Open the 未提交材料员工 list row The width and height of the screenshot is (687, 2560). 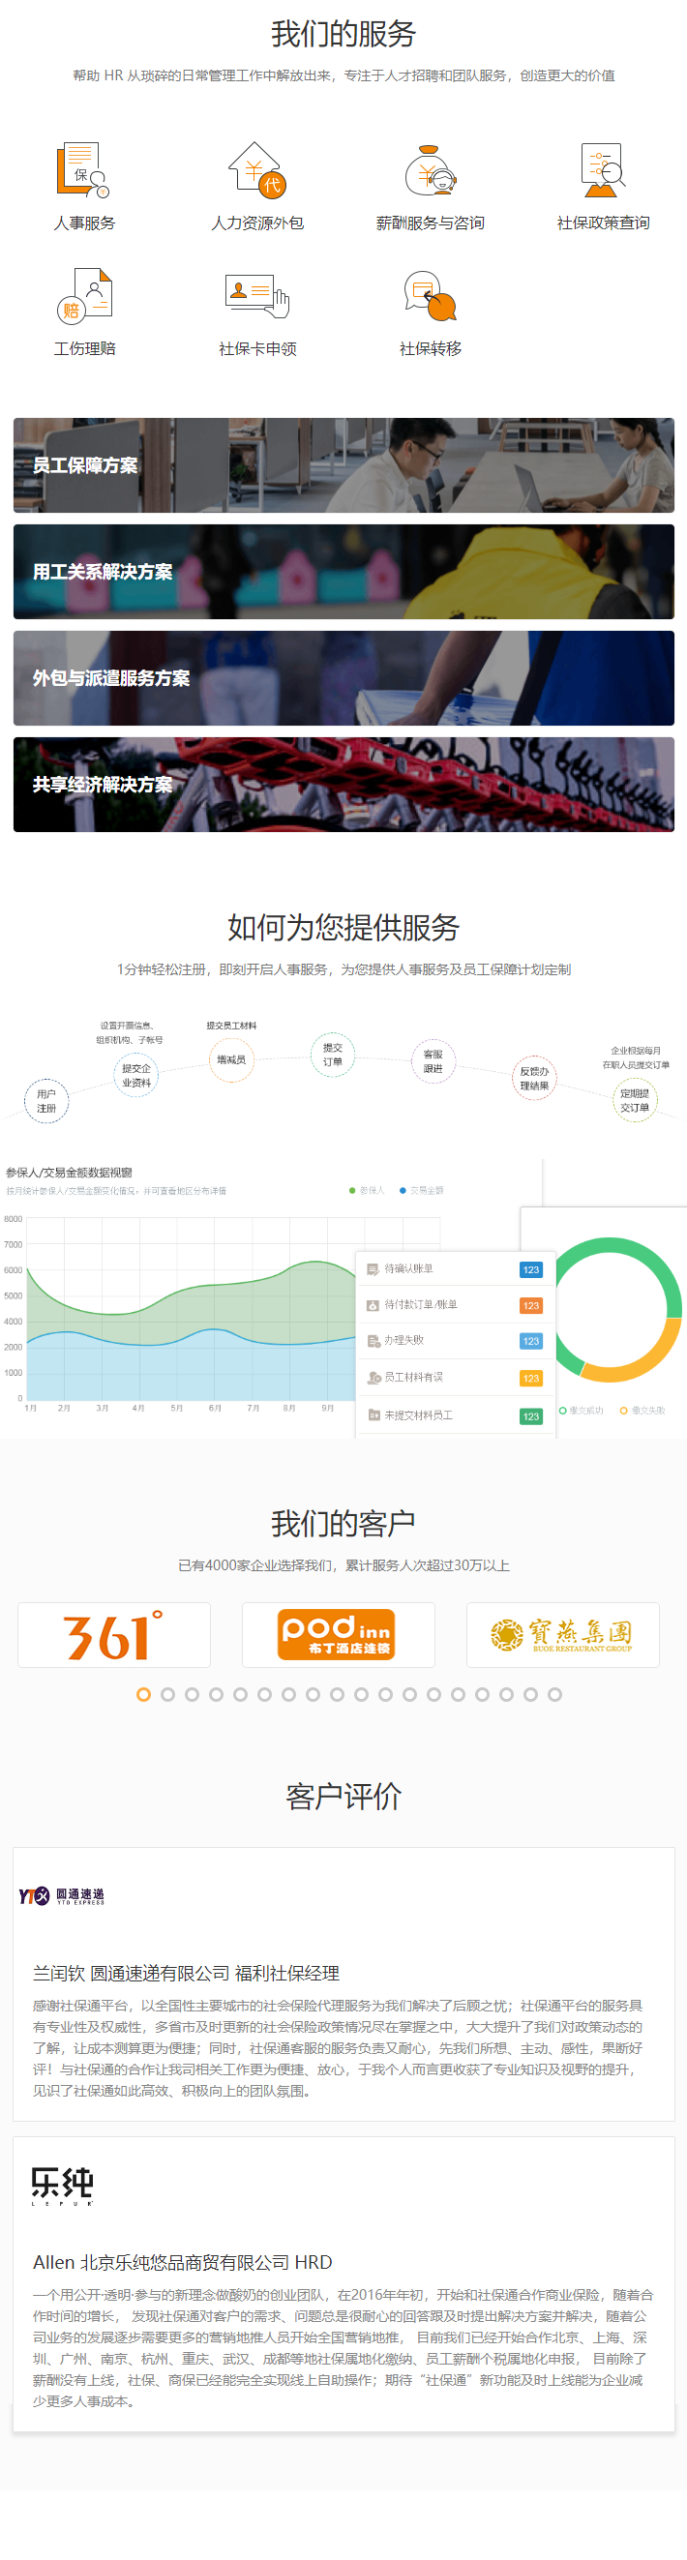pyautogui.click(x=454, y=1414)
